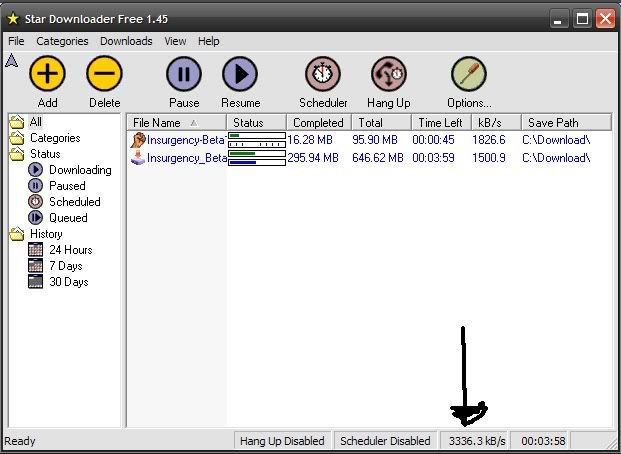Screen dimensions: 621x454
Task: Click the 00:03:58 status bar timer
Action: point(541,441)
